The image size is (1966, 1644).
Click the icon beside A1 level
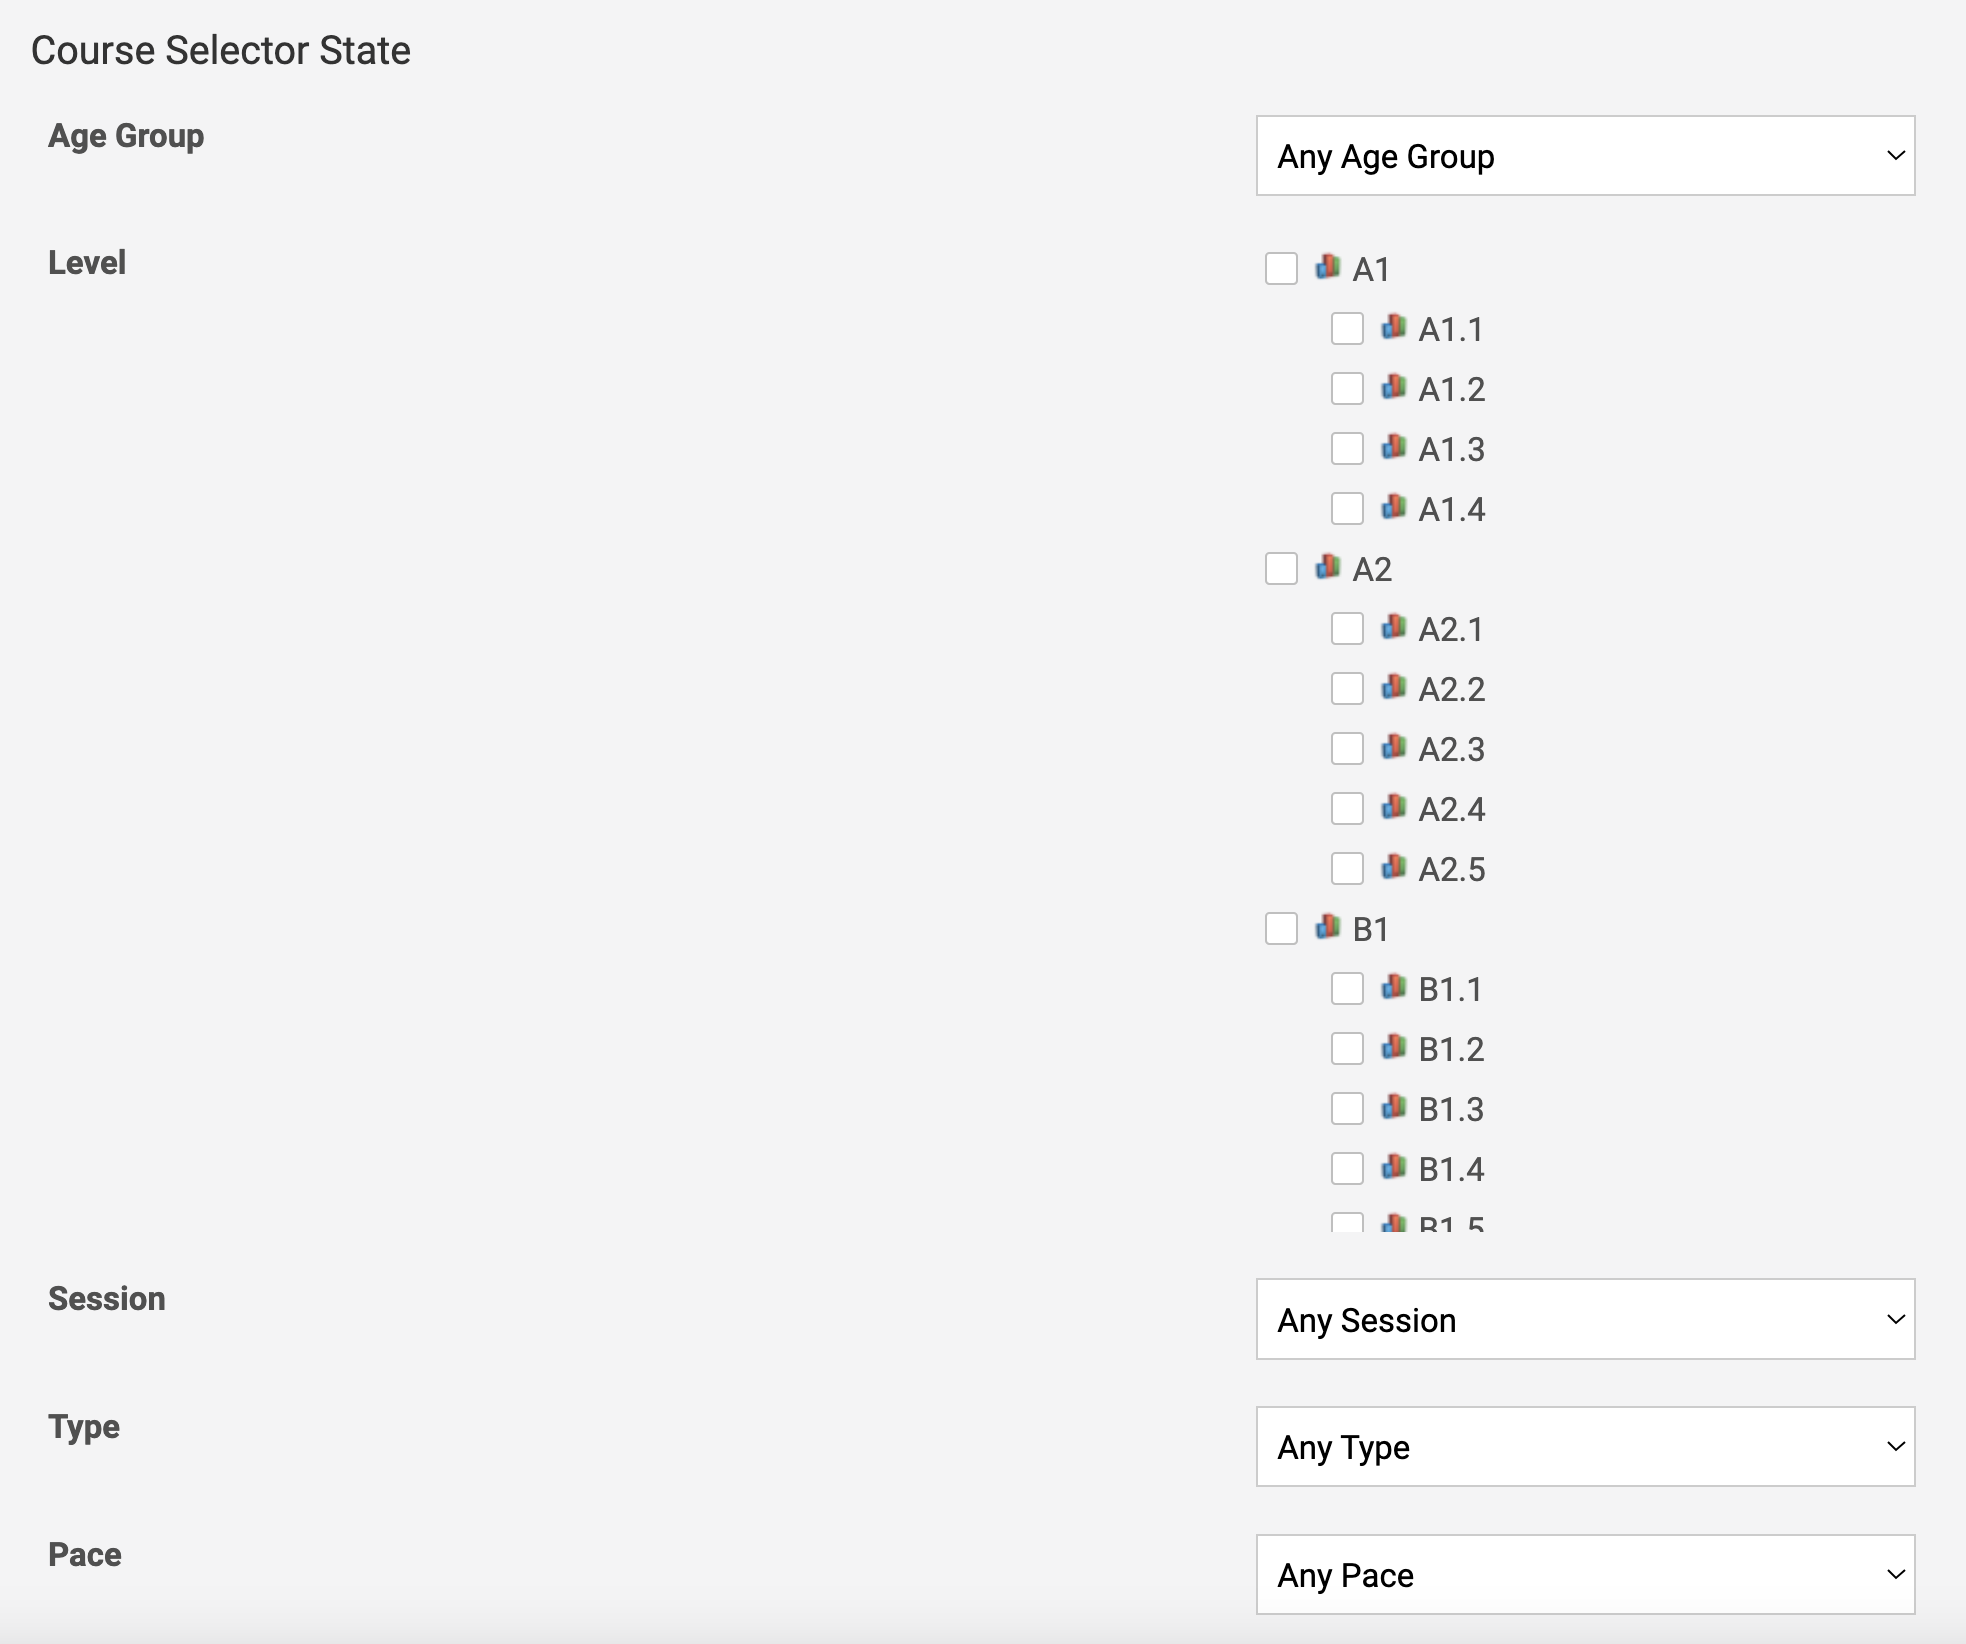click(1328, 267)
